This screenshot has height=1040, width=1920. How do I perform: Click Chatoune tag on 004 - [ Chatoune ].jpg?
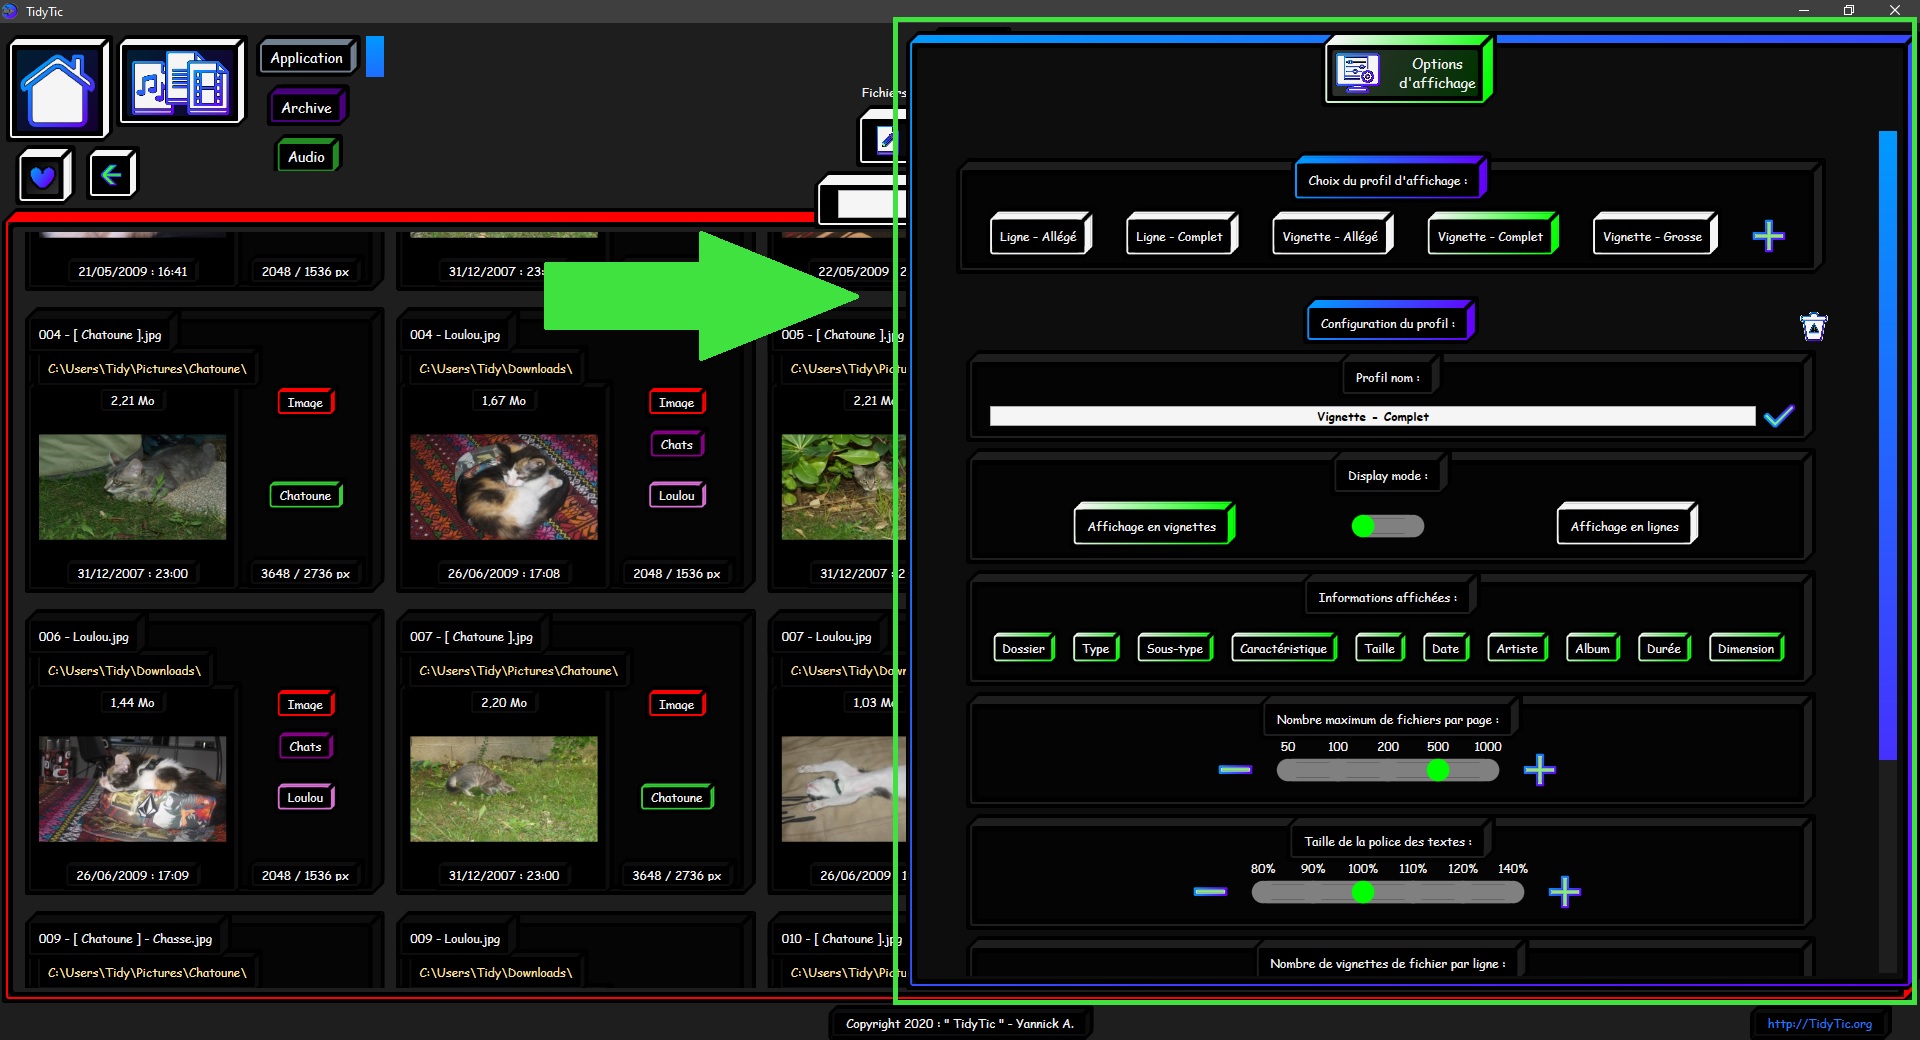[305, 495]
